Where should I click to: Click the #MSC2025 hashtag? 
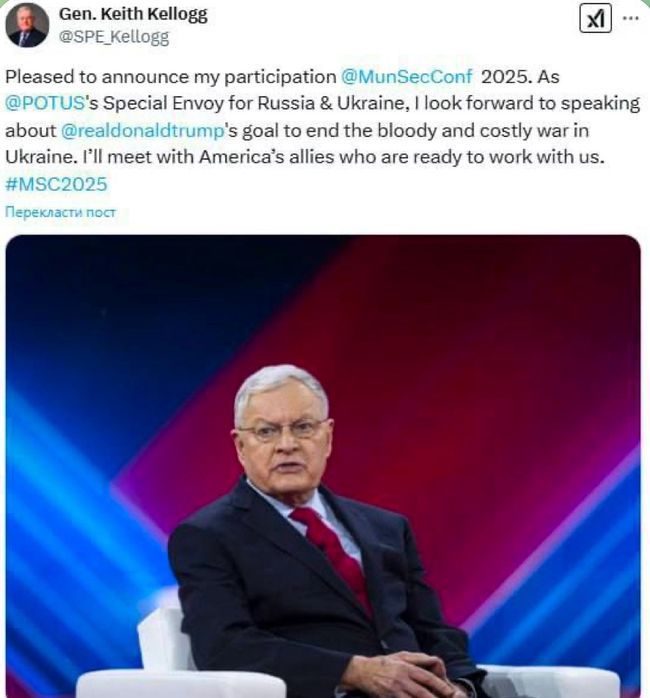coord(55,184)
